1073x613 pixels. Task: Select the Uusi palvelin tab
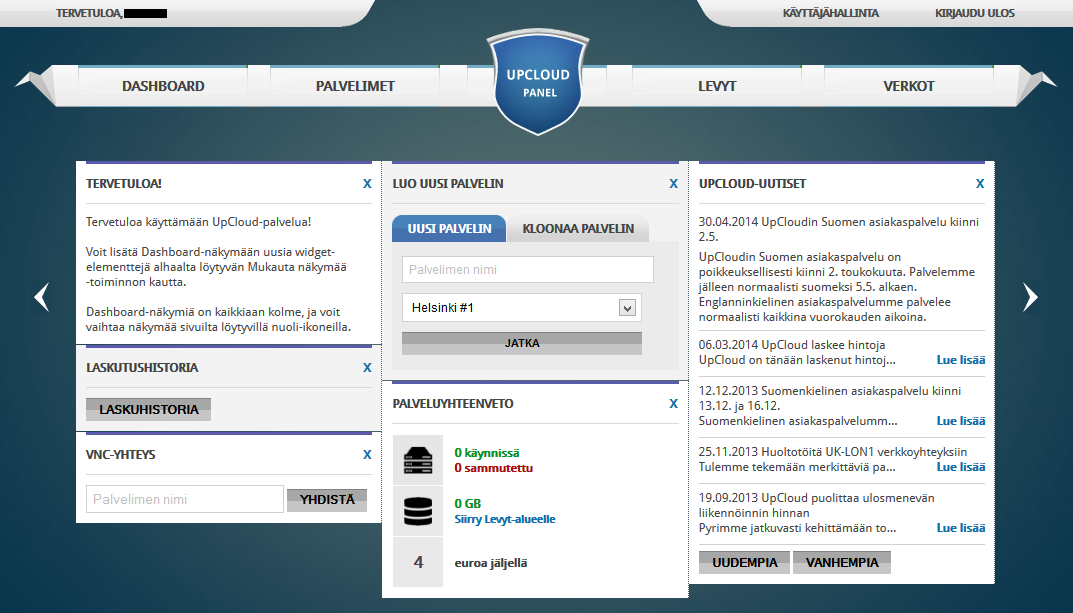449,229
